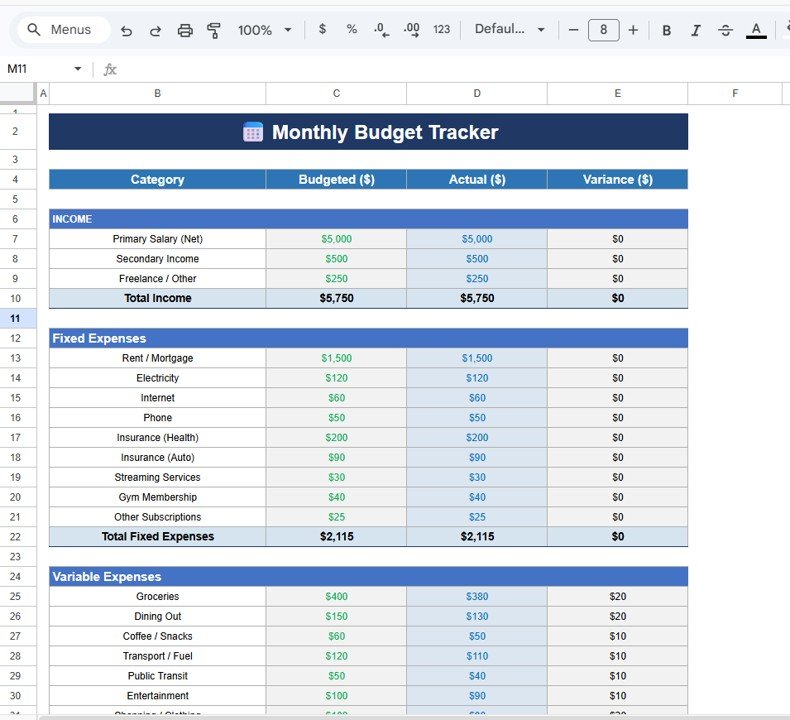Open more number formats (123)
Viewport: 790px width, 720px height.
[441, 29]
